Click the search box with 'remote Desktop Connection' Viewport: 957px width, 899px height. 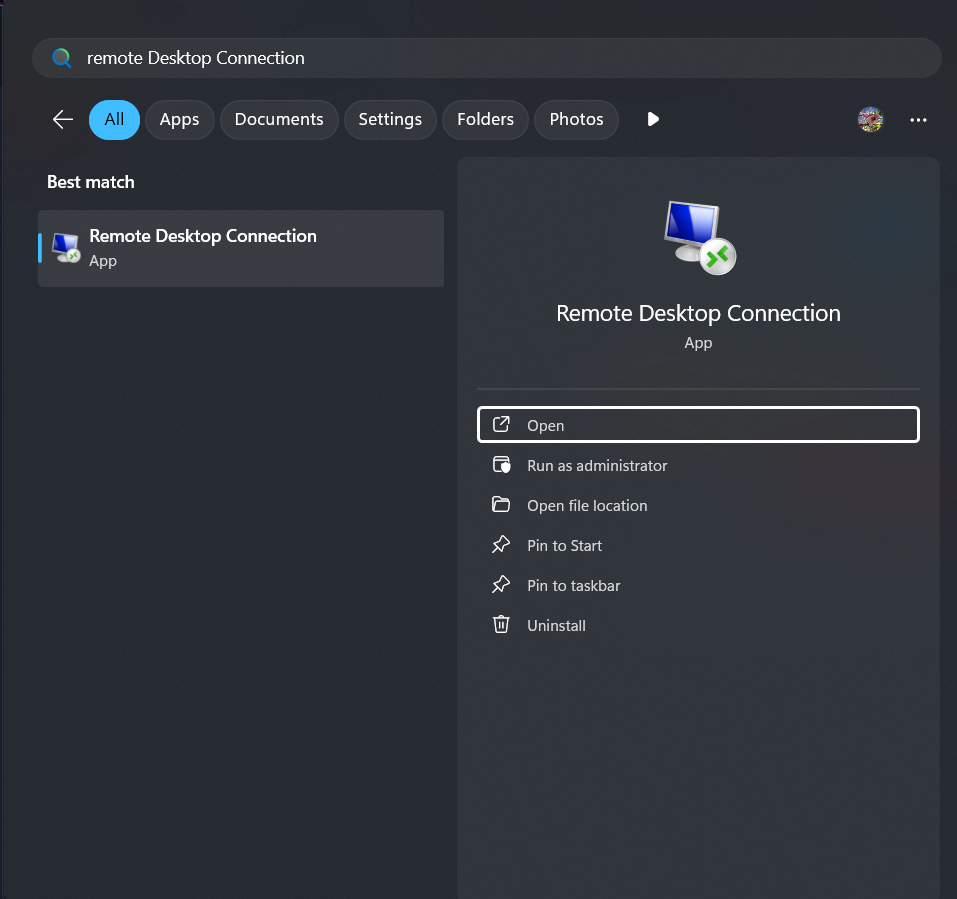click(x=486, y=58)
